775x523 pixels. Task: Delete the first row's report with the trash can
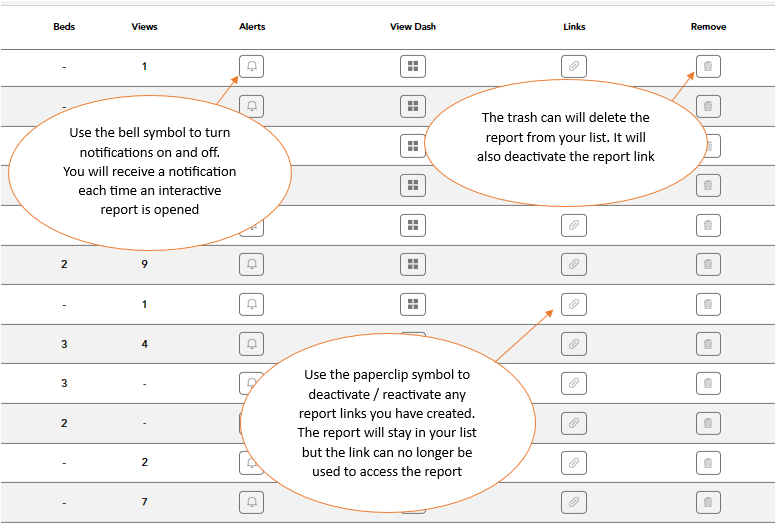(708, 67)
